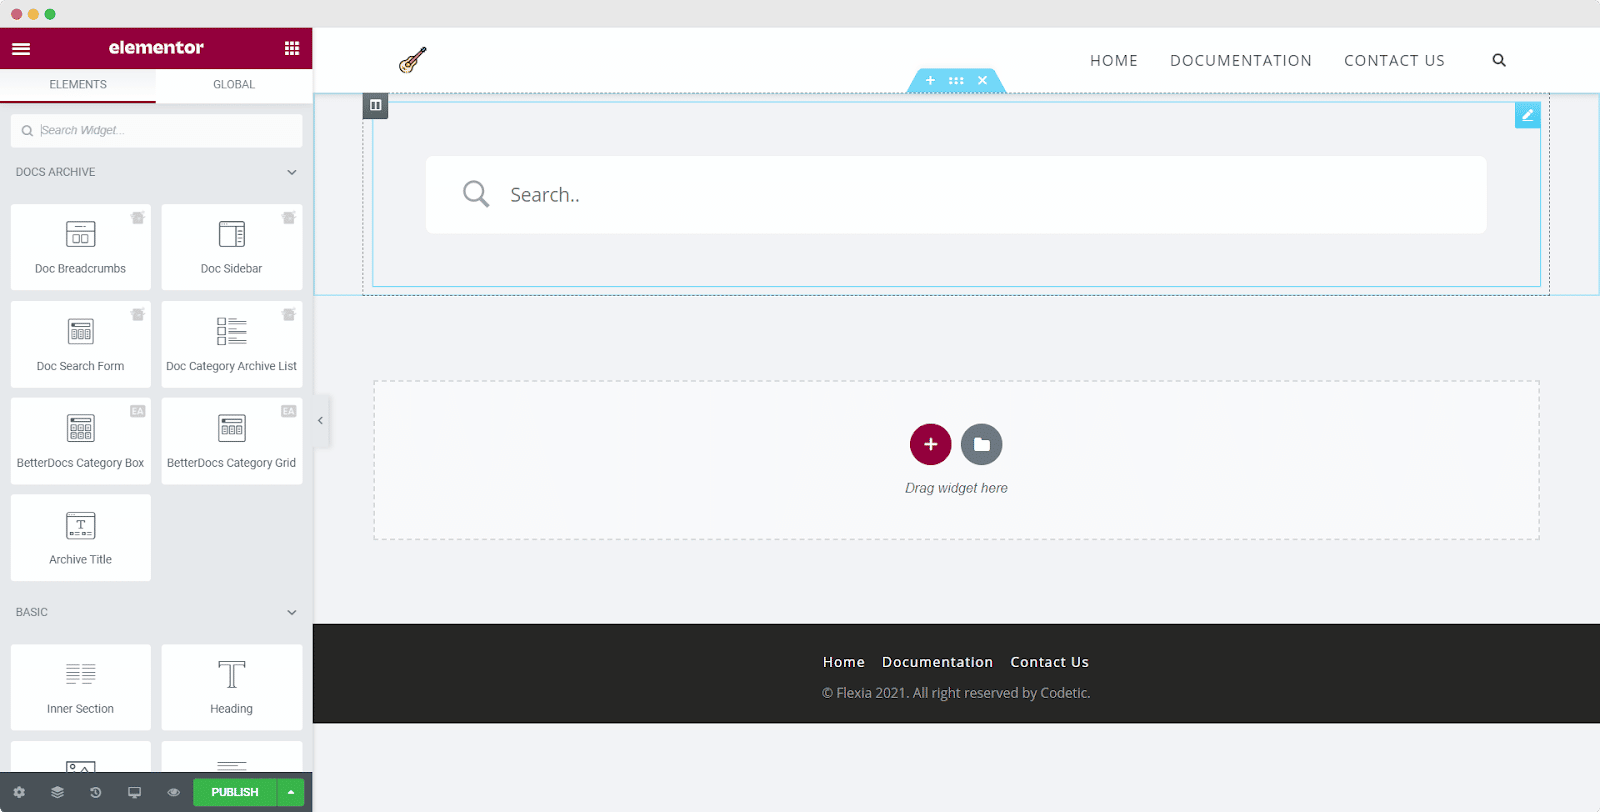Open the save options arrow beside Publish

tap(291, 792)
